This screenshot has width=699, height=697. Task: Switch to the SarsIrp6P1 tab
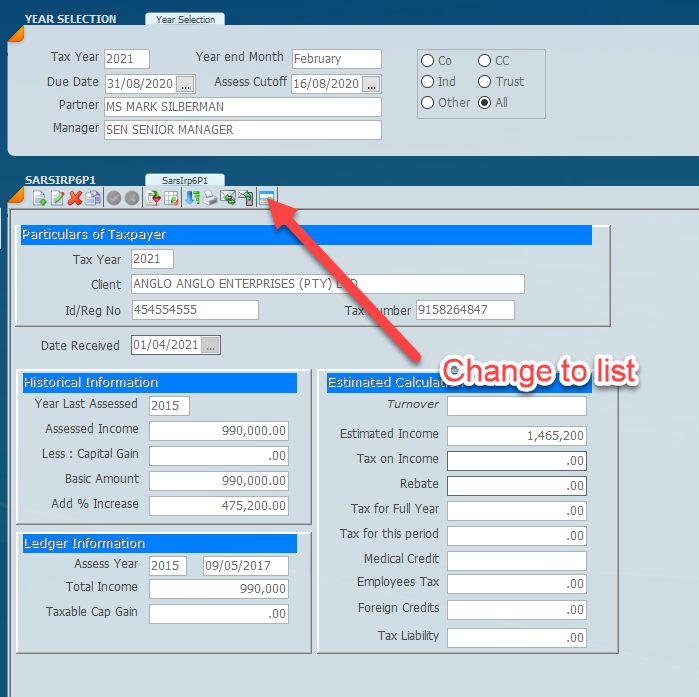[x=185, y=180]
